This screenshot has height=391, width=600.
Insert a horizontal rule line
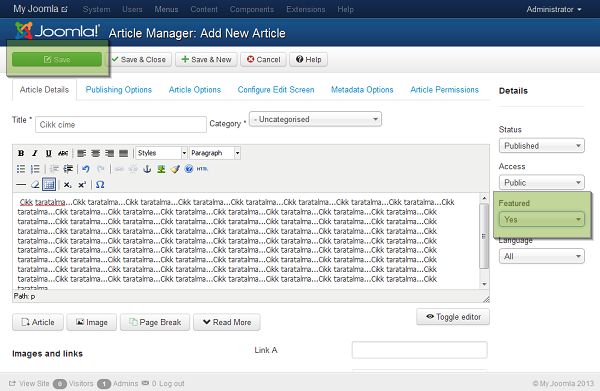[x=21, y=184]
